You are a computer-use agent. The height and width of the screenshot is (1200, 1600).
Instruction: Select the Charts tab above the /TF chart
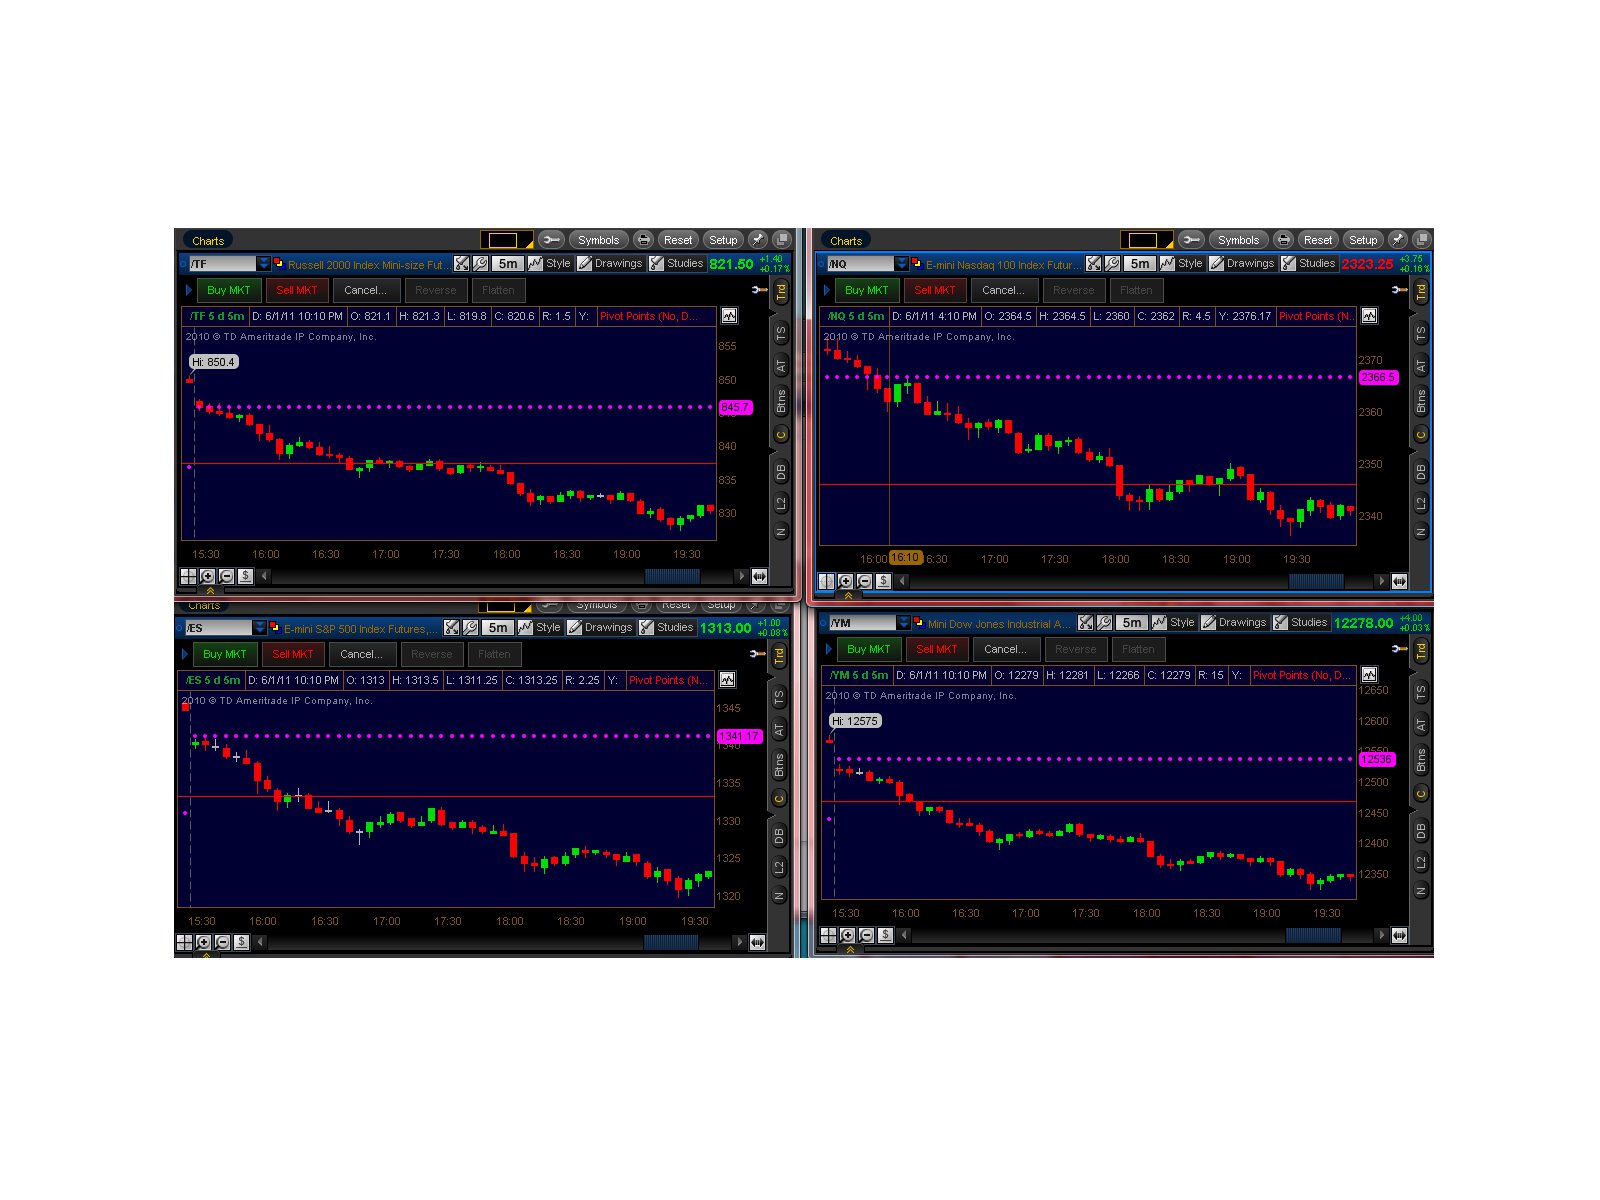(x=208, y=241)
